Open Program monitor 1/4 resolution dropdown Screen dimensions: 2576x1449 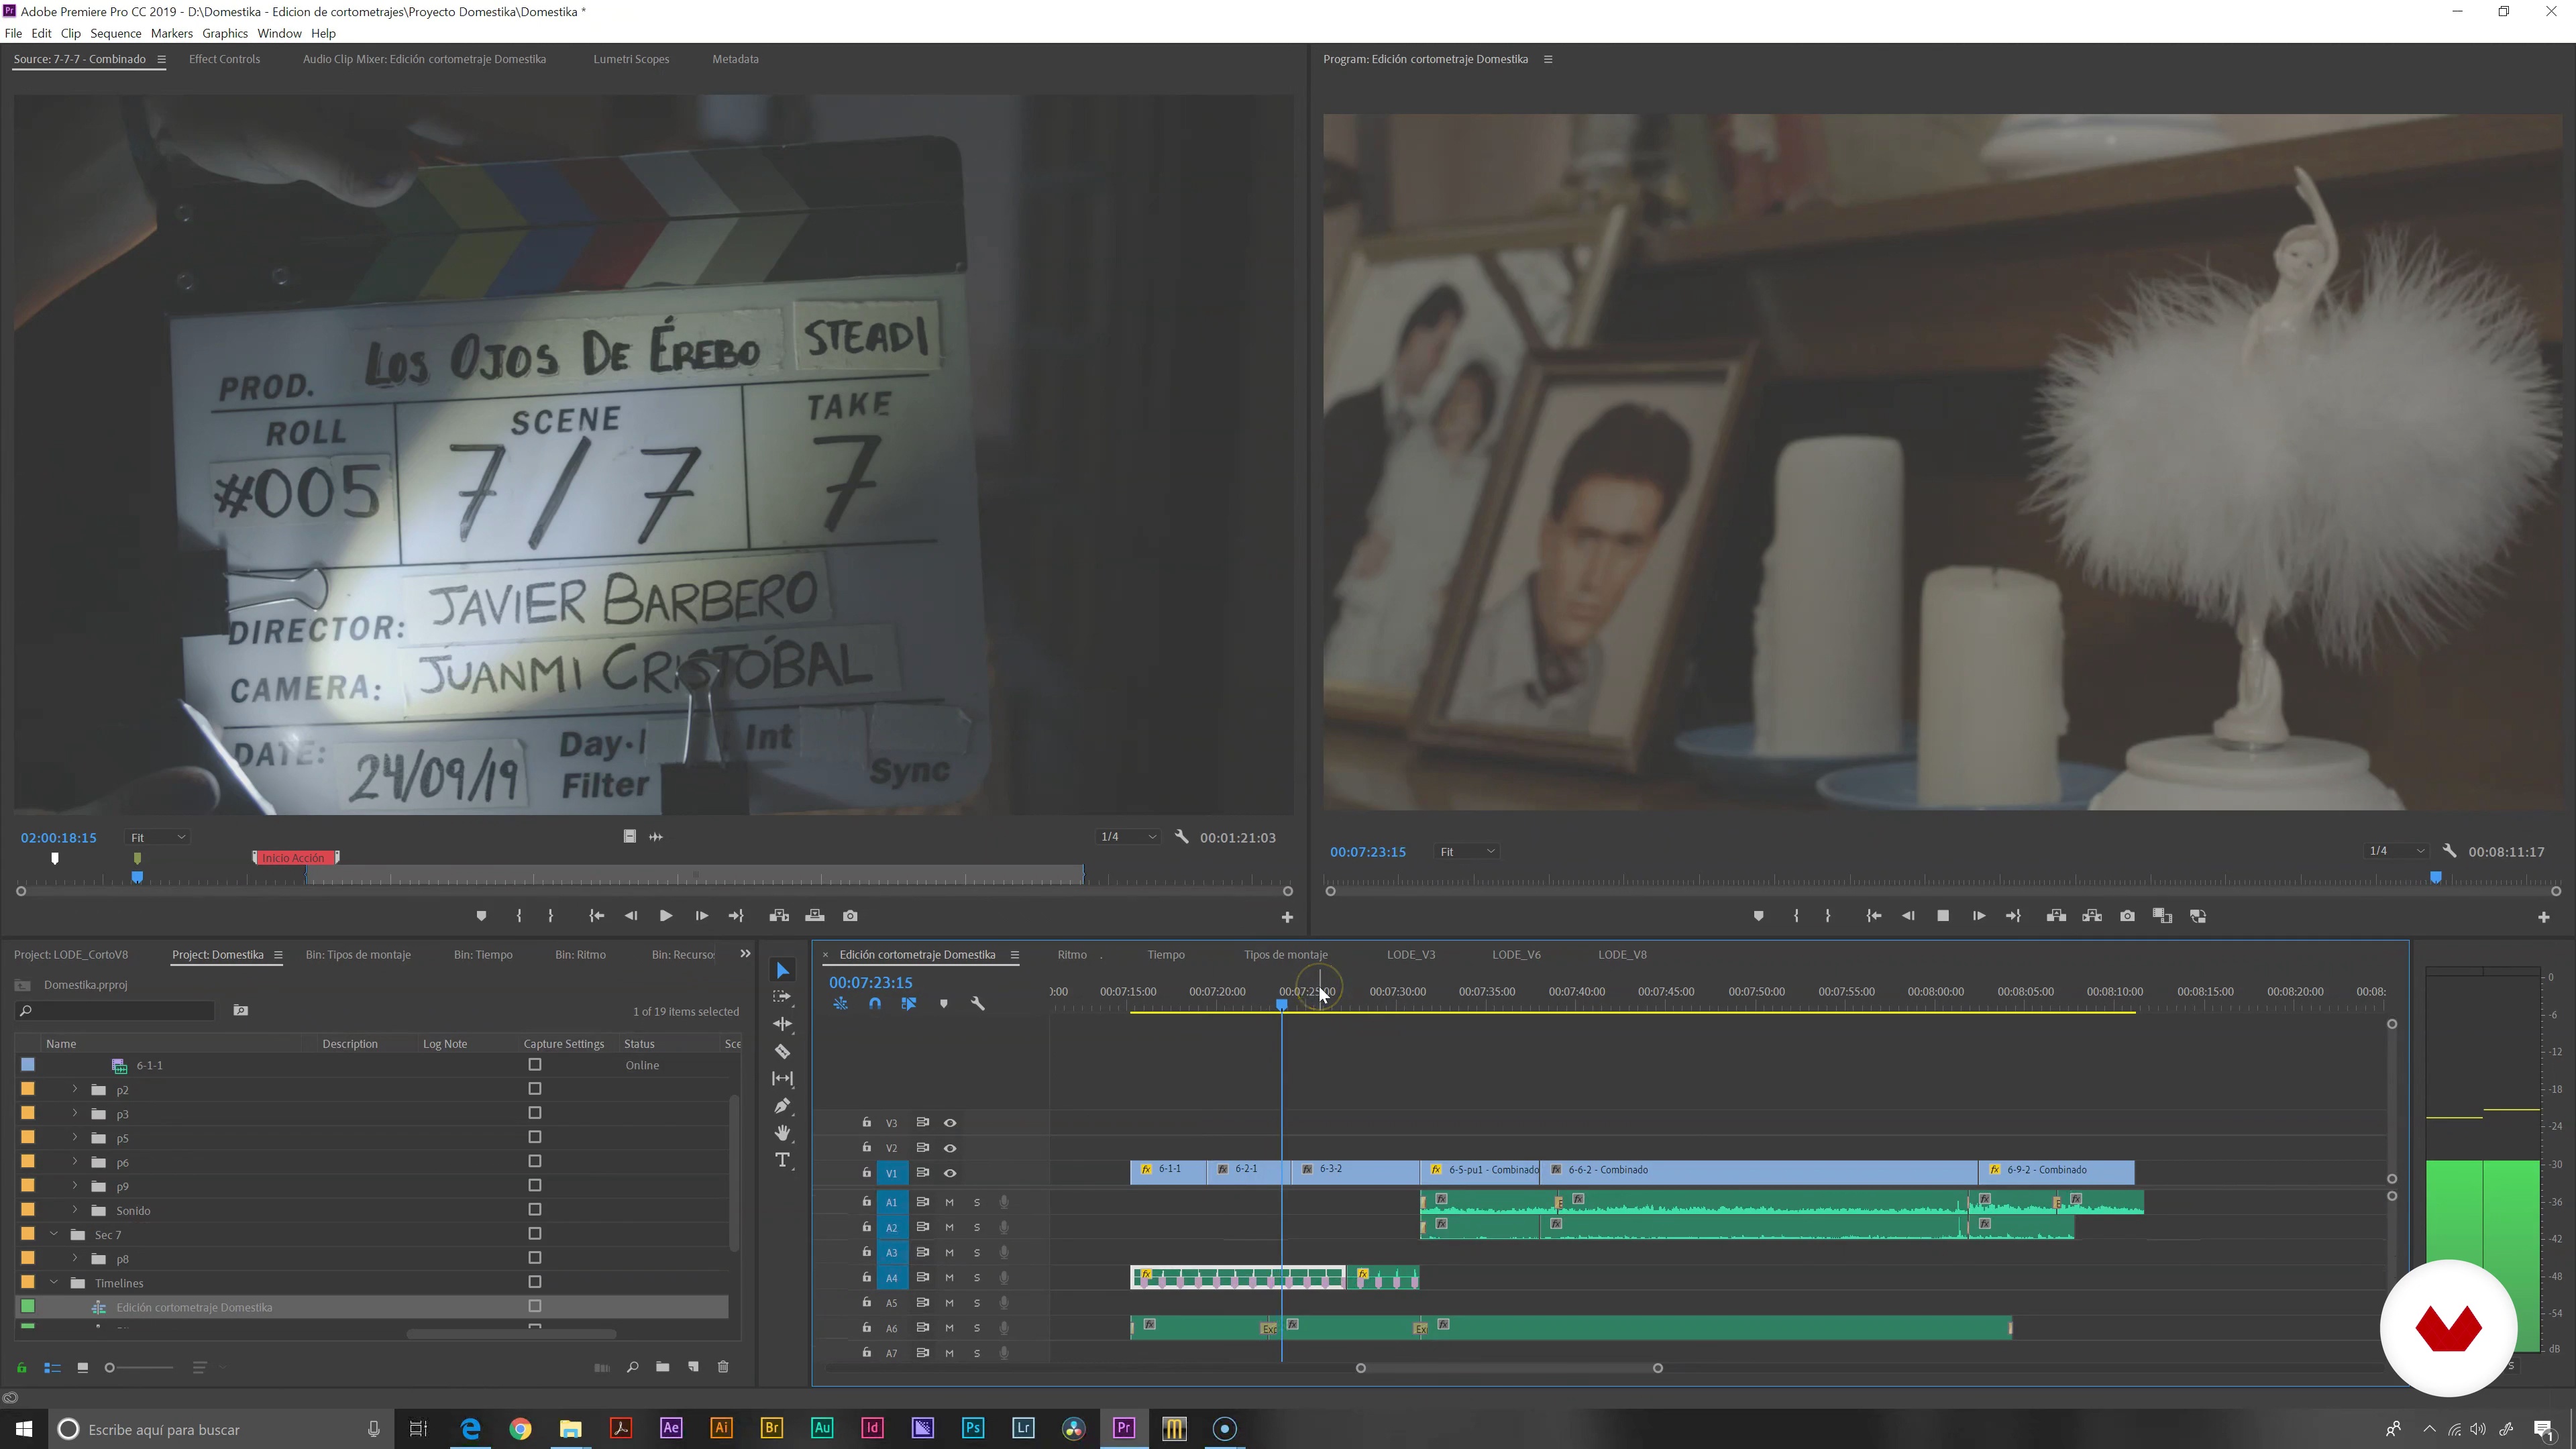coord(2396,851)
